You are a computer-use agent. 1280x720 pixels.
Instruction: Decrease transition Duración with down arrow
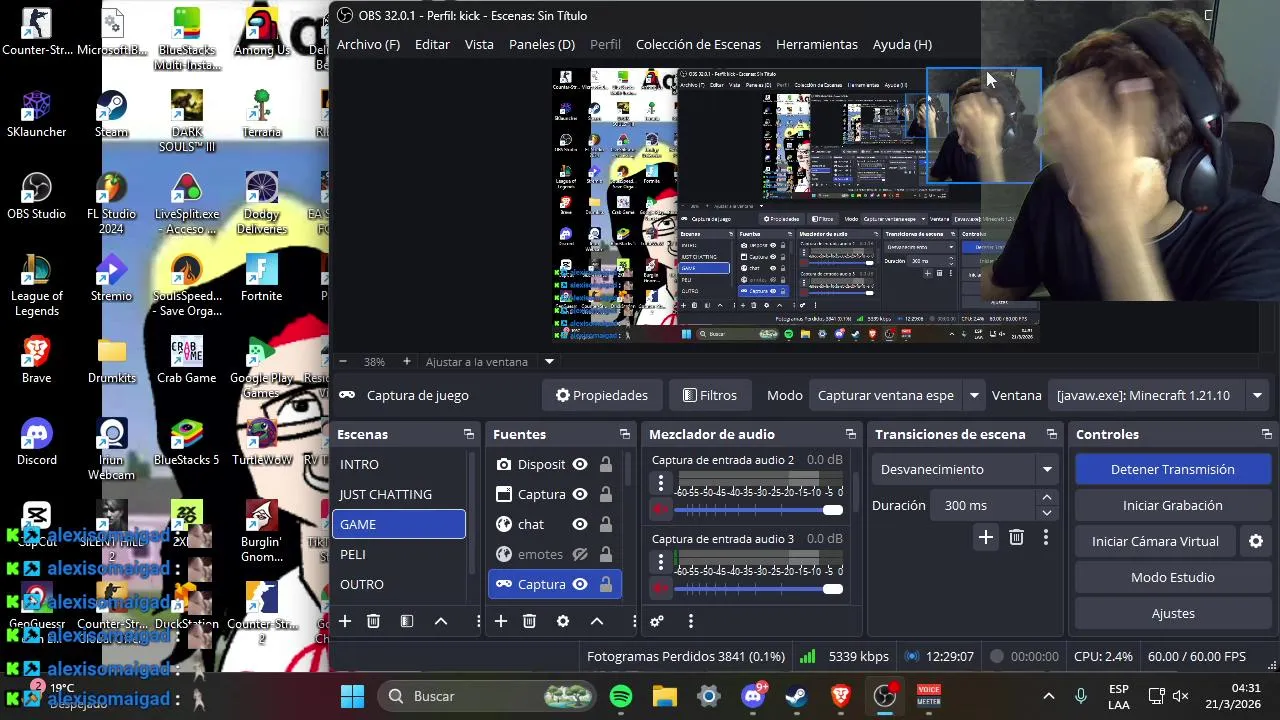point(1047,512)
